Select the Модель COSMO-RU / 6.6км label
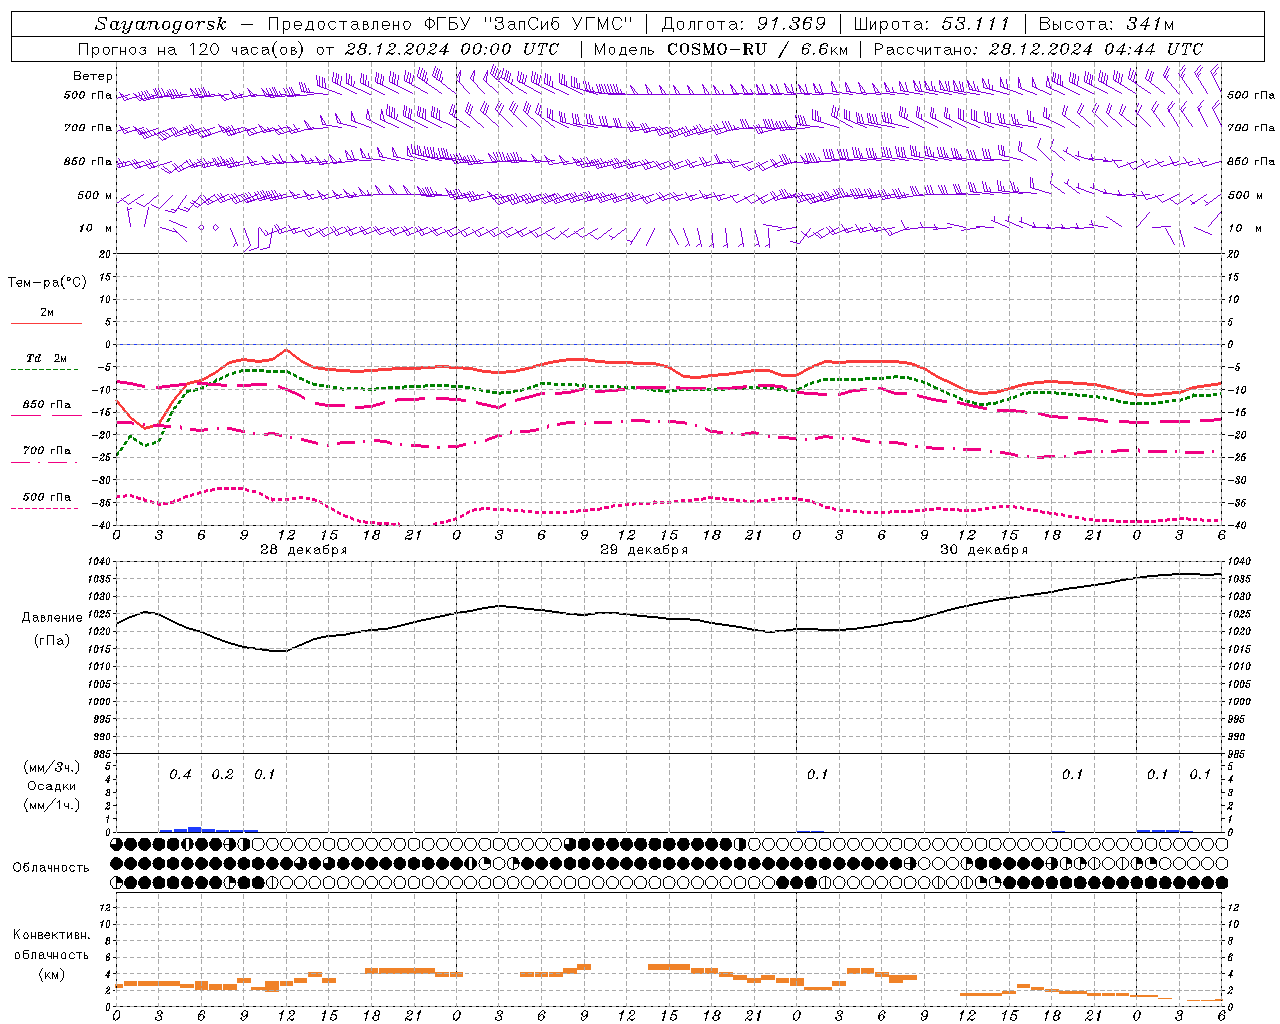Viewport: 1280px width, 1024px height. [x=720, y=49]
